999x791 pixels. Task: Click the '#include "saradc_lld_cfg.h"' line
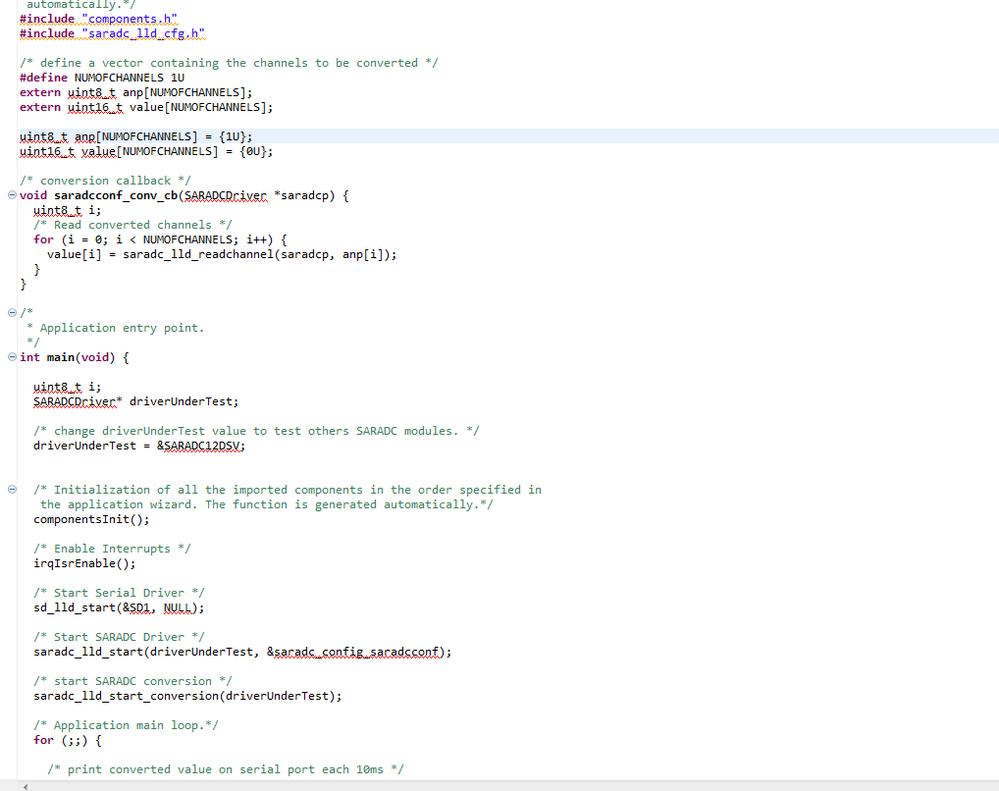(112, 34)
